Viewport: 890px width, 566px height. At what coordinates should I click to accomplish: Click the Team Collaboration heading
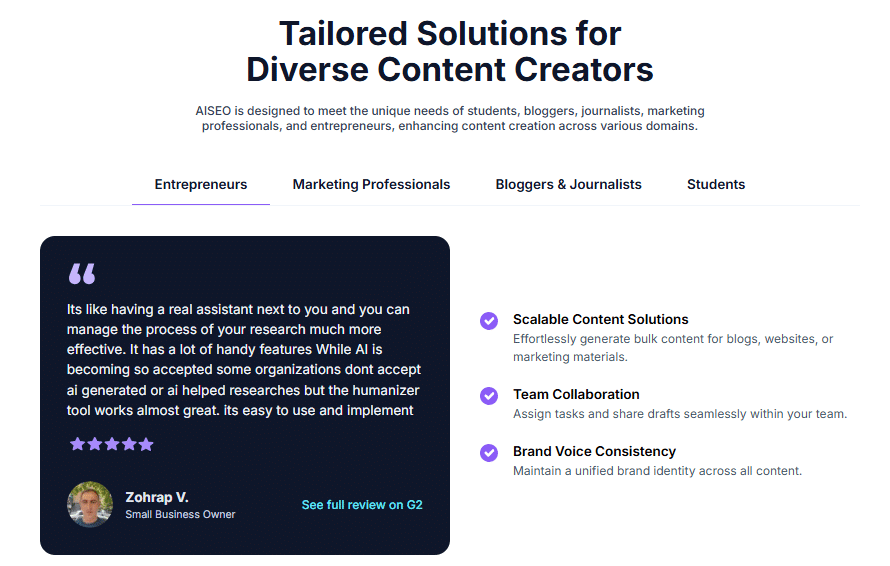[576, 395]
